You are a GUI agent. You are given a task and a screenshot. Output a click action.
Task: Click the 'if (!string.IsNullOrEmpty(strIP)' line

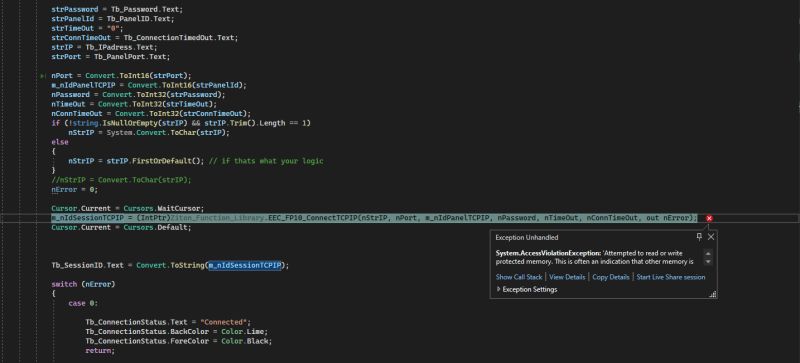pos(181,123)
